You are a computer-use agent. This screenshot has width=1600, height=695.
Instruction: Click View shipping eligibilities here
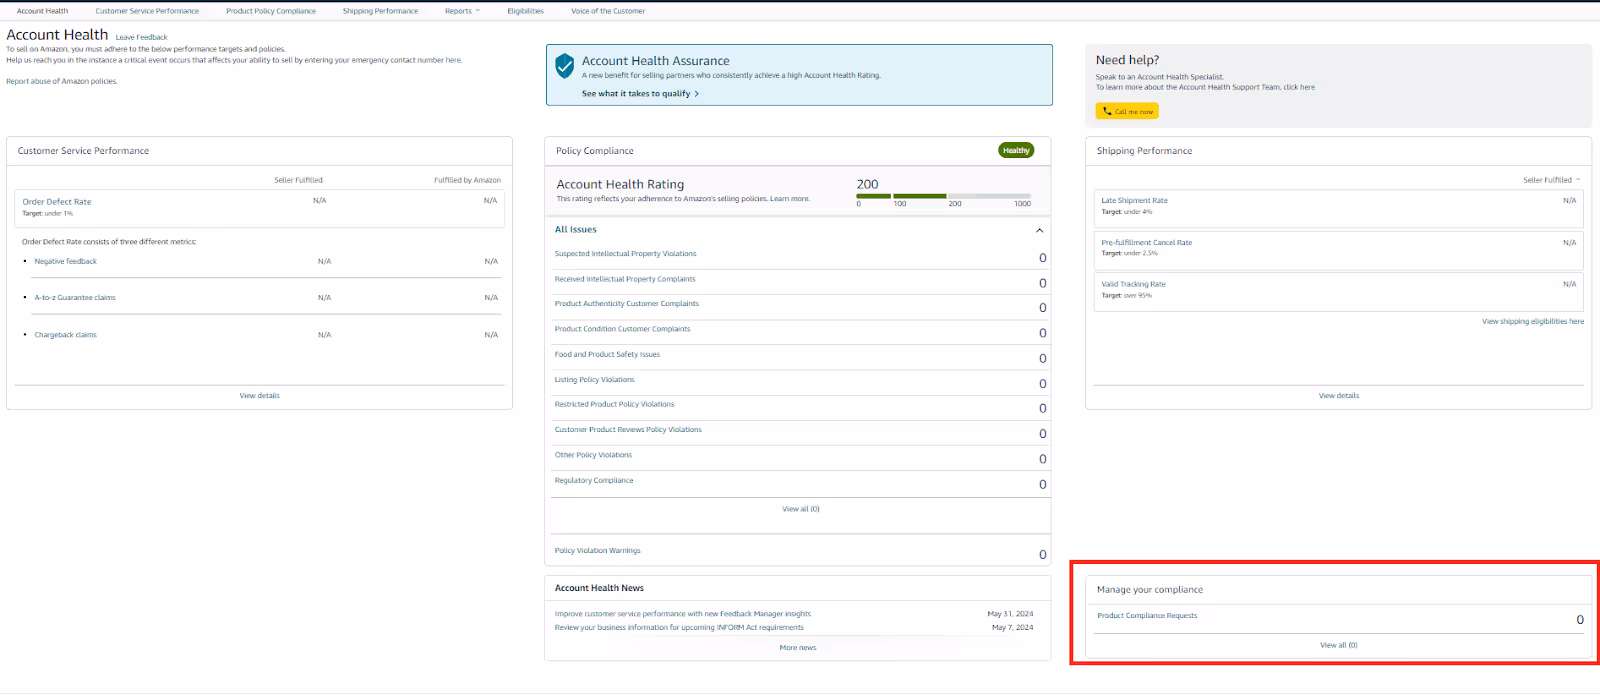coord(1533,322)
